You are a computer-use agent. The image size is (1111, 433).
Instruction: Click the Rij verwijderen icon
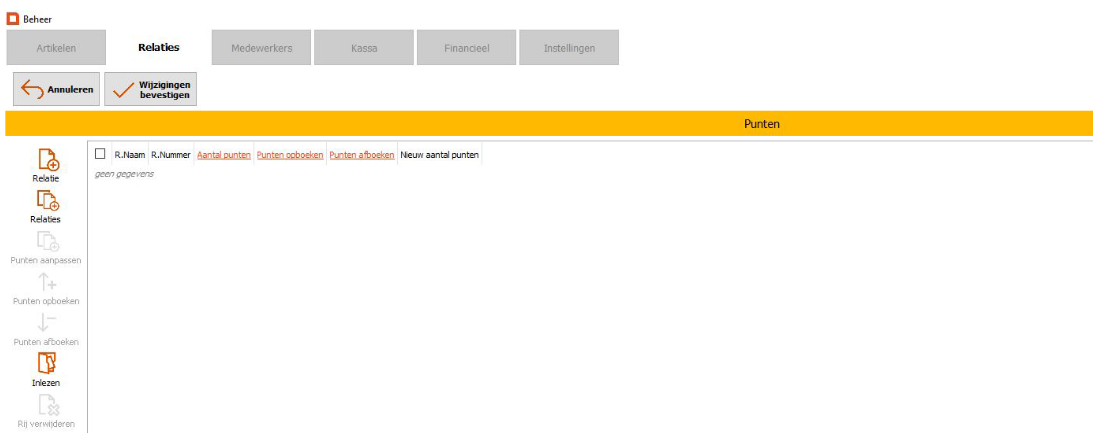[47, 405]
